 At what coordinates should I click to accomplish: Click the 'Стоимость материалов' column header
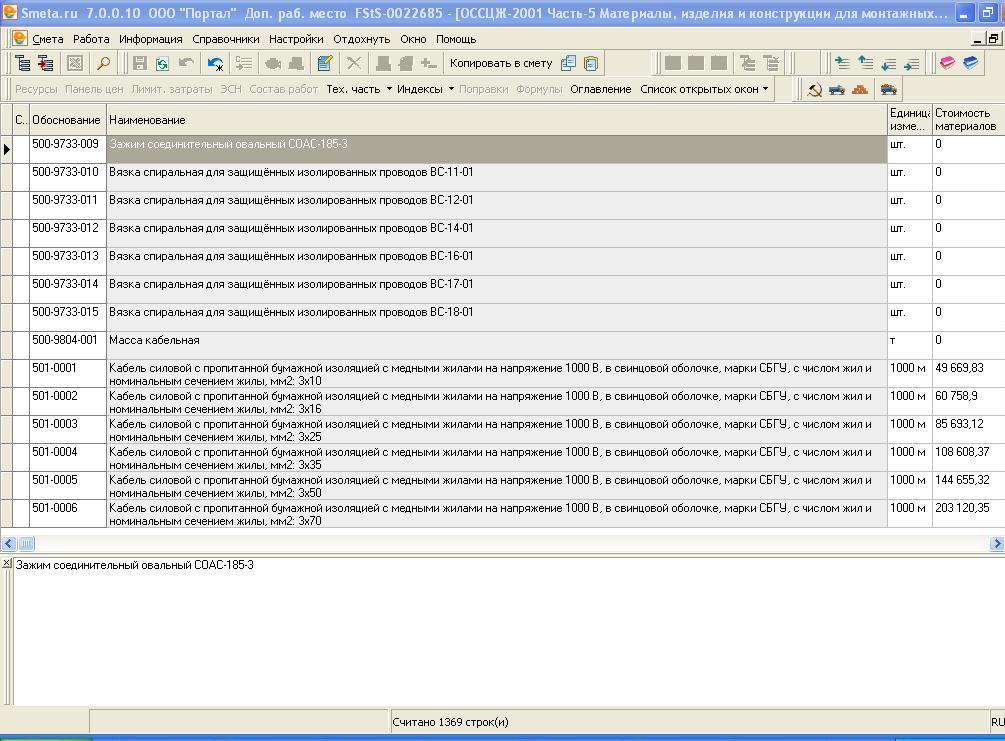tap(966, 120)
